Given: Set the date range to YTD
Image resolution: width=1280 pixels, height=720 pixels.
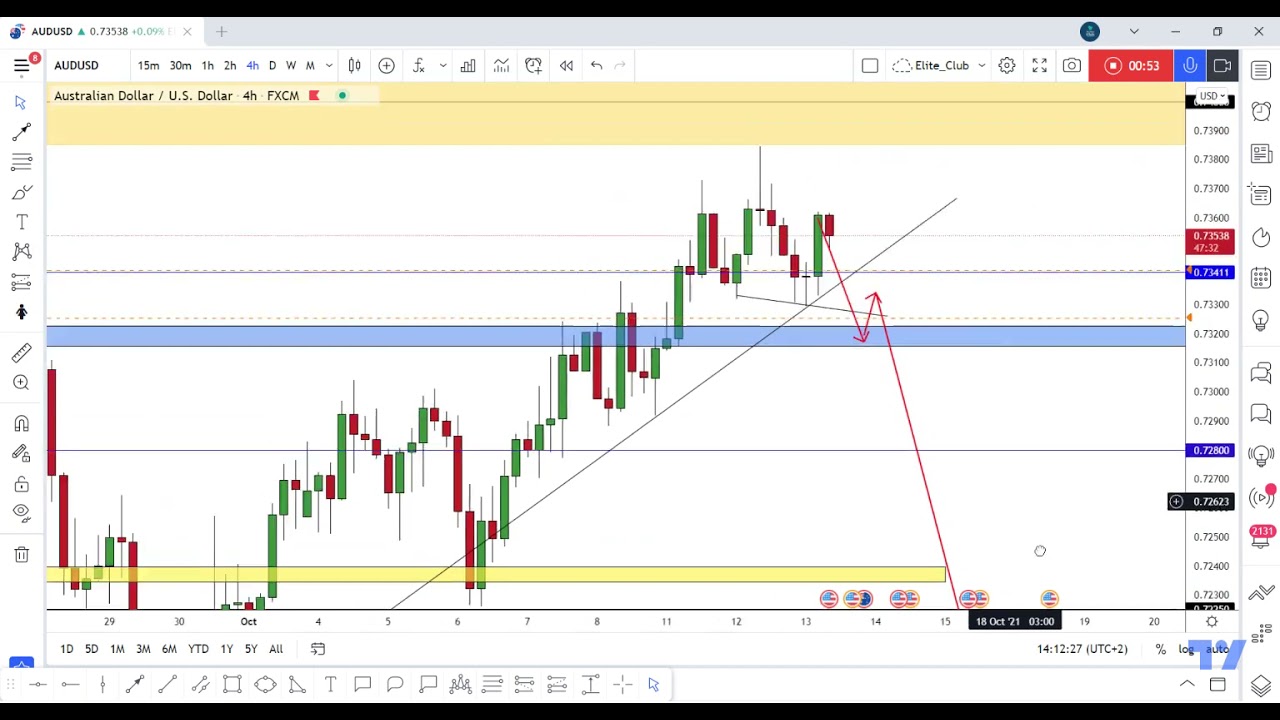Looking at the screenshot, I should [x=198, y=649].
